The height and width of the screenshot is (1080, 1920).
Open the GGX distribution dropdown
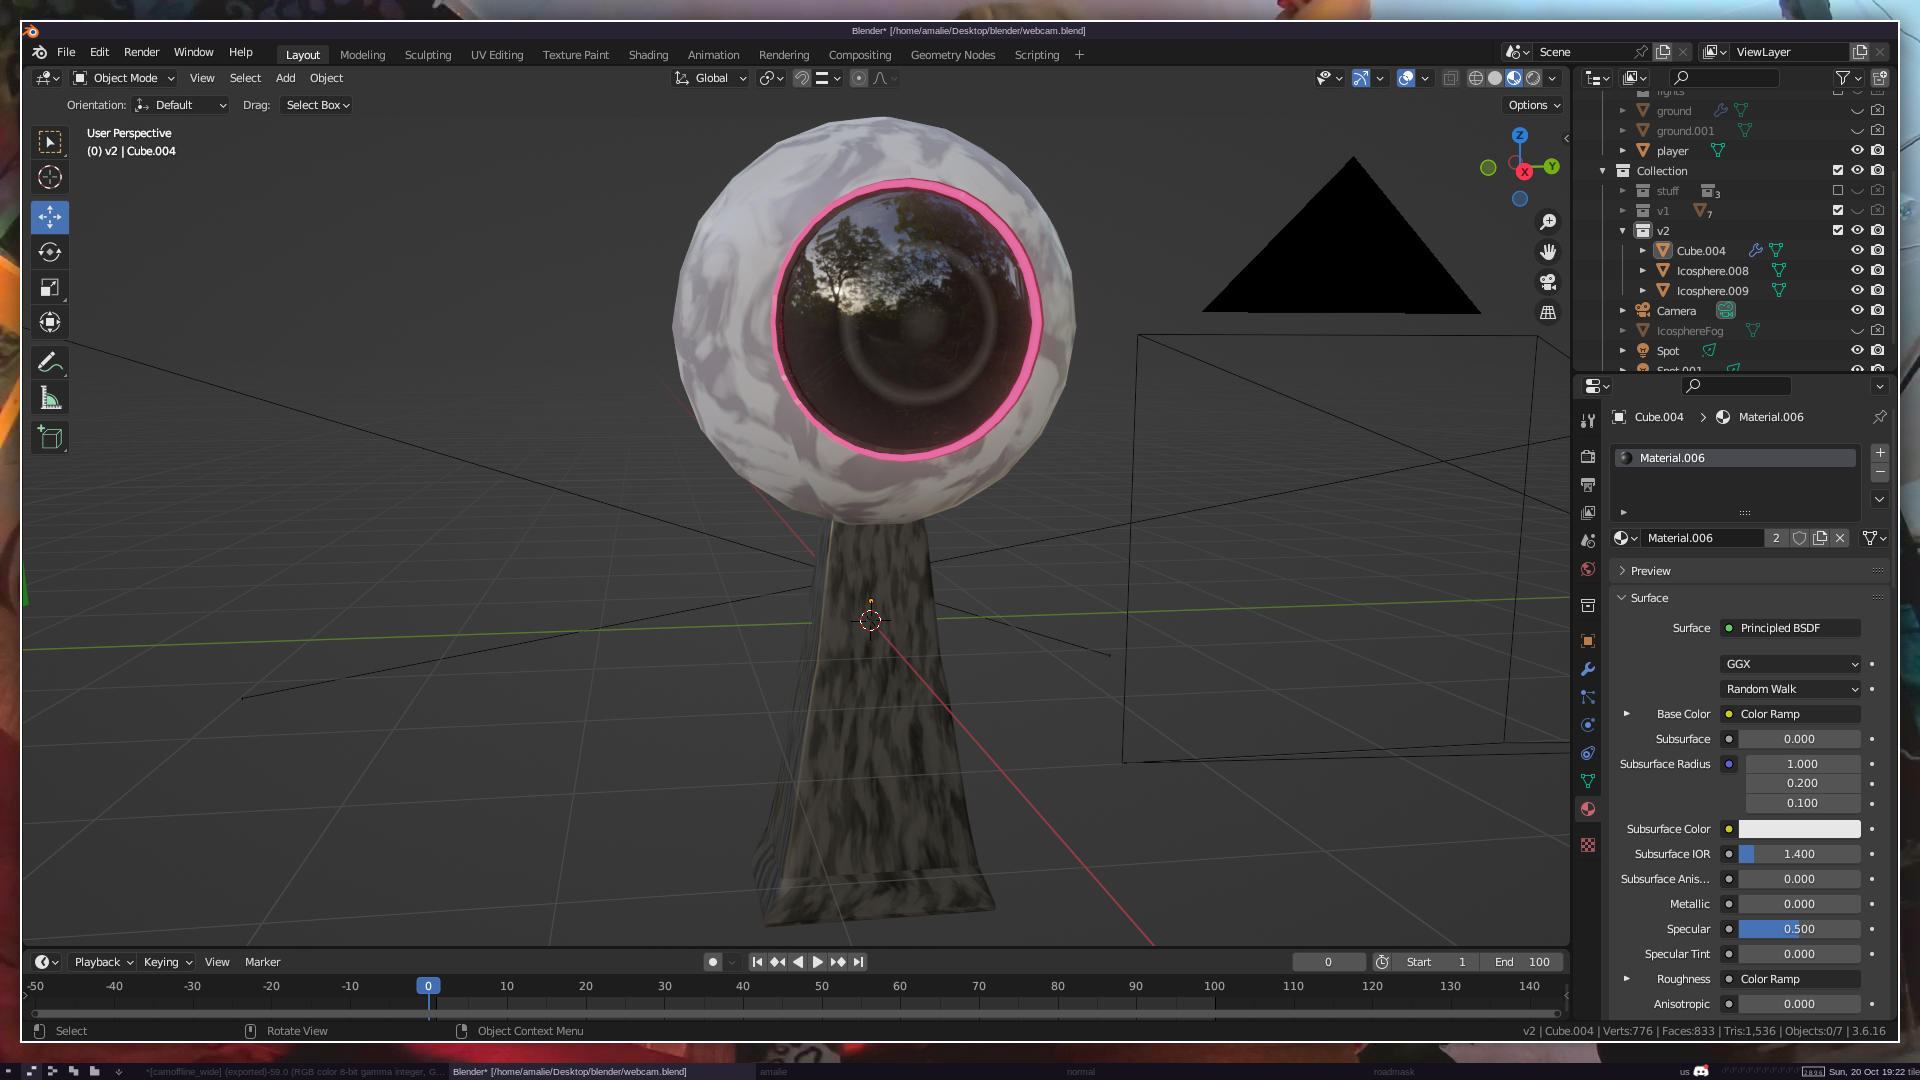coord(1791,664)
